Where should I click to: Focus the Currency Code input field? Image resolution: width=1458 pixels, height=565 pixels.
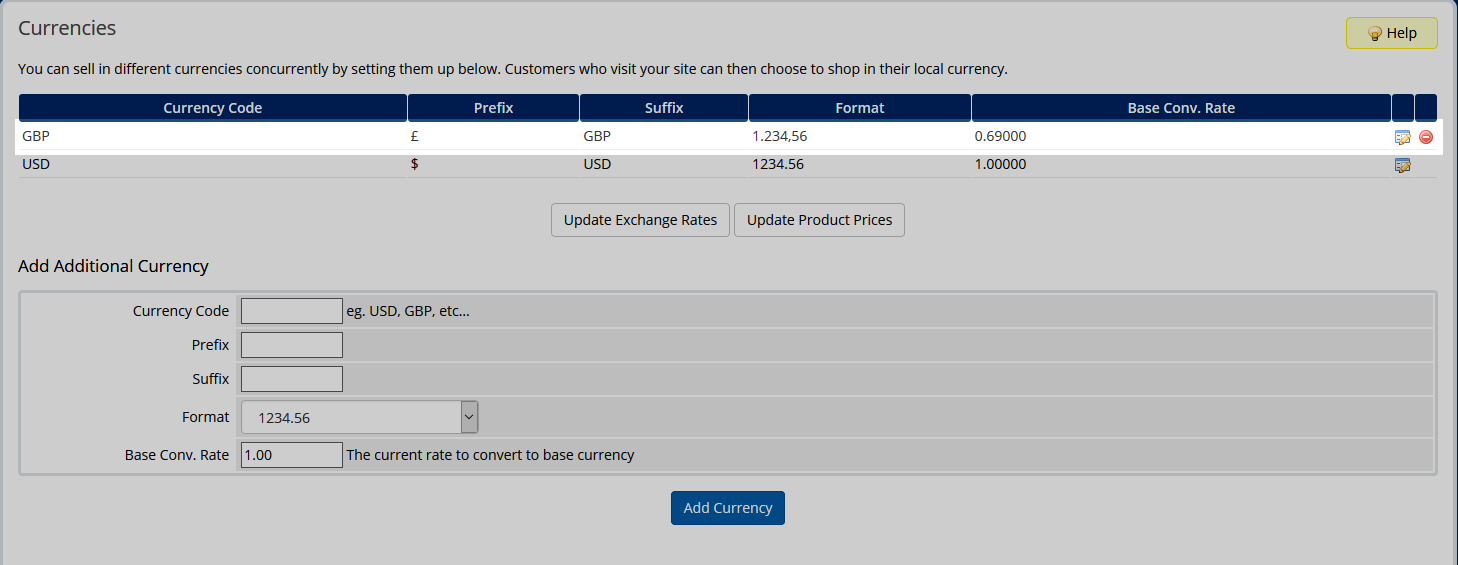292,311
